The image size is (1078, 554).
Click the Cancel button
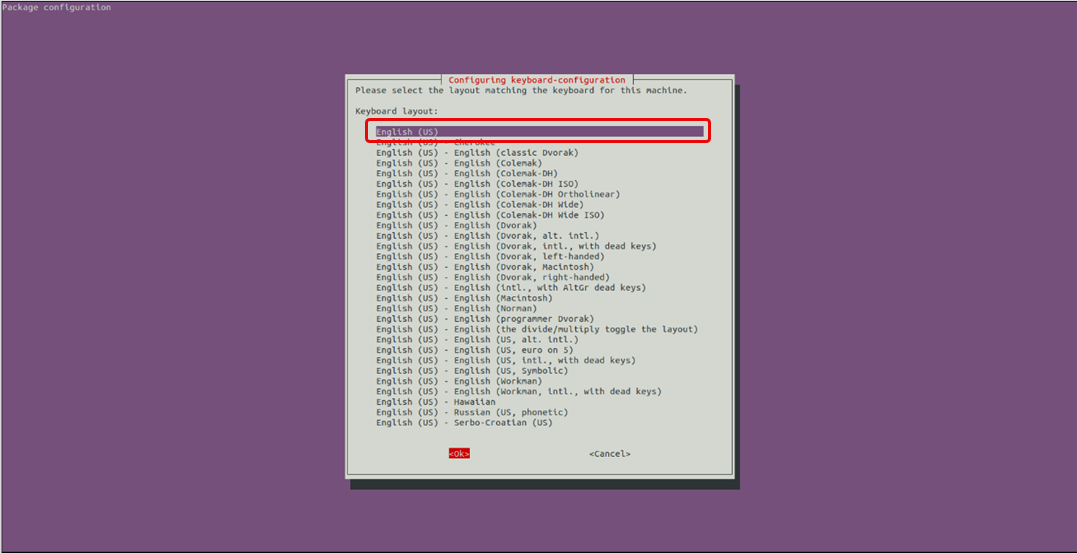click(609, 454)
